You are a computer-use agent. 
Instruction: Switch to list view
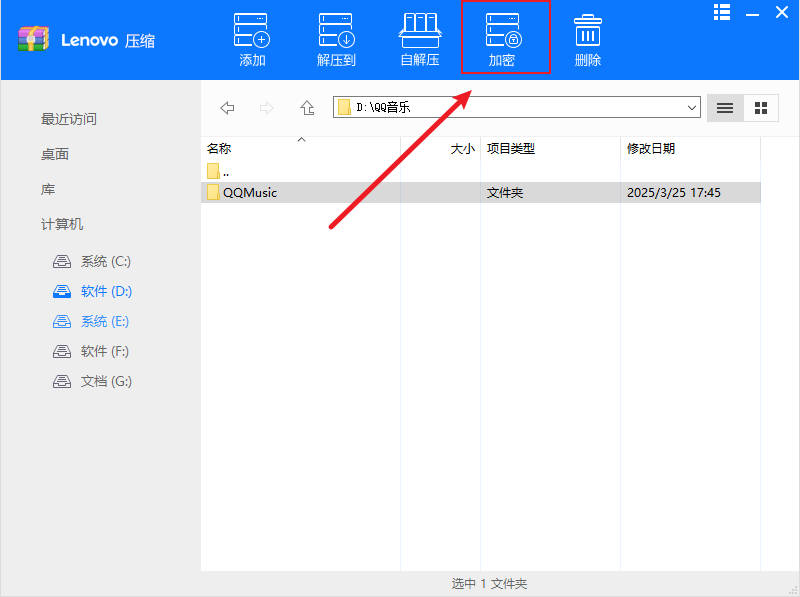point(725,107)
